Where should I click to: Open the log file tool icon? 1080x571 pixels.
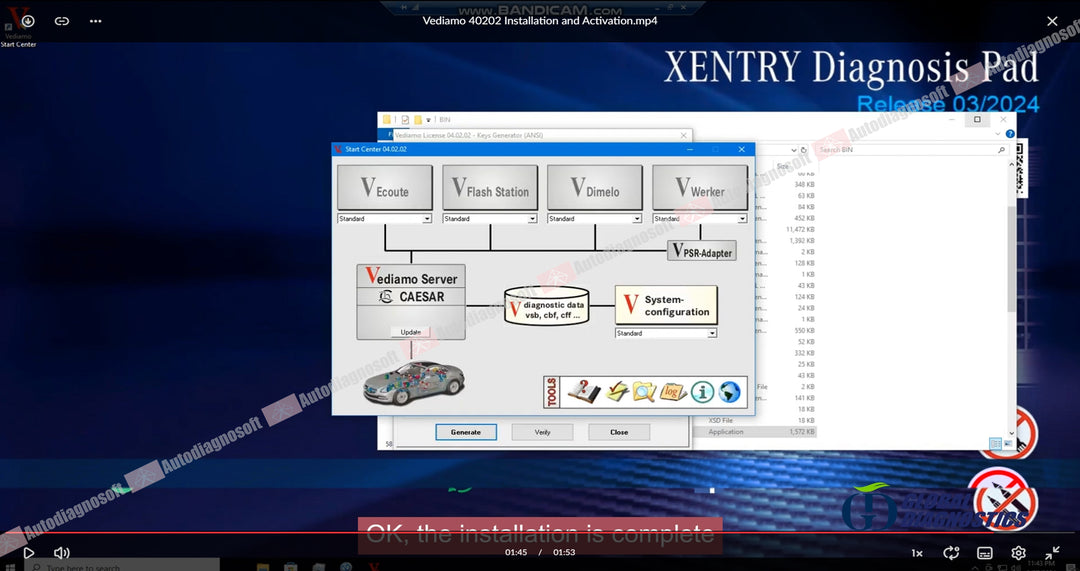click(672, 392)
